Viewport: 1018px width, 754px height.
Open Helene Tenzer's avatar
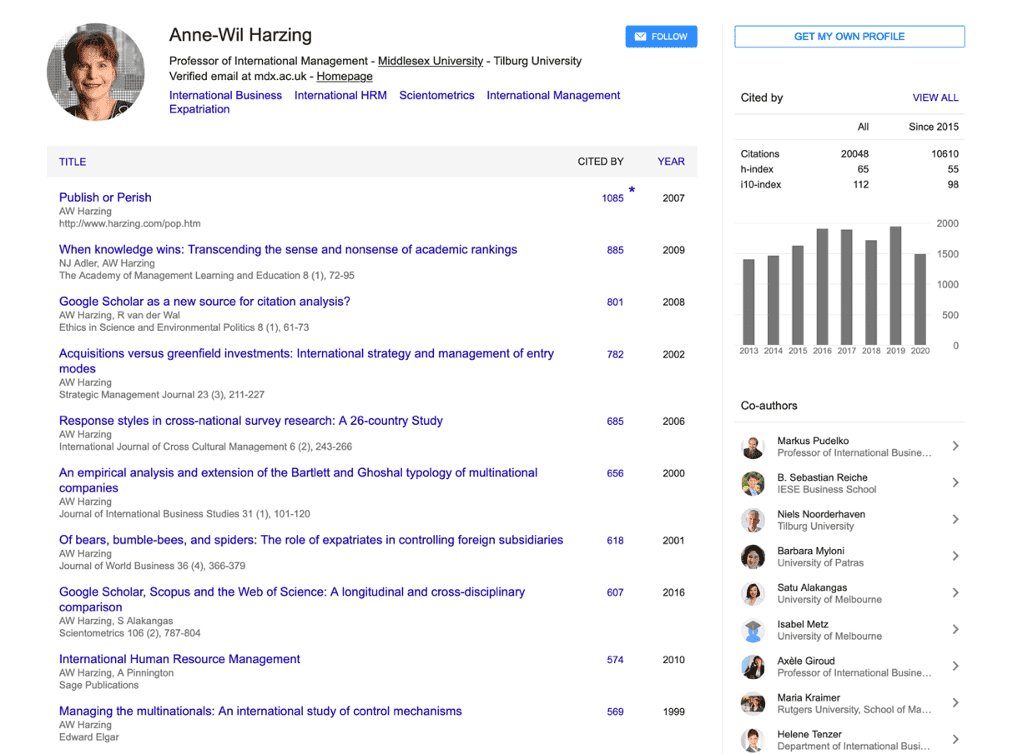[x=753, y=740]
